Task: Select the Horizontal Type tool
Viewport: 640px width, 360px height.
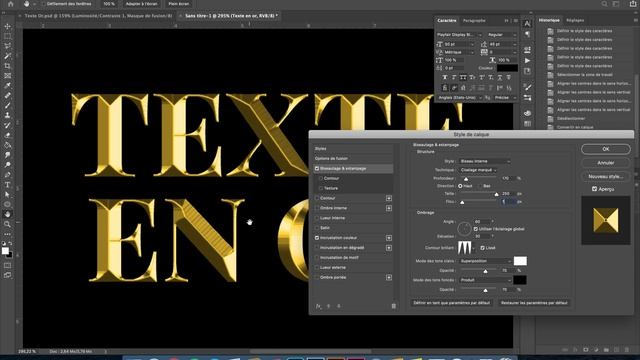Action: point(7,184)
